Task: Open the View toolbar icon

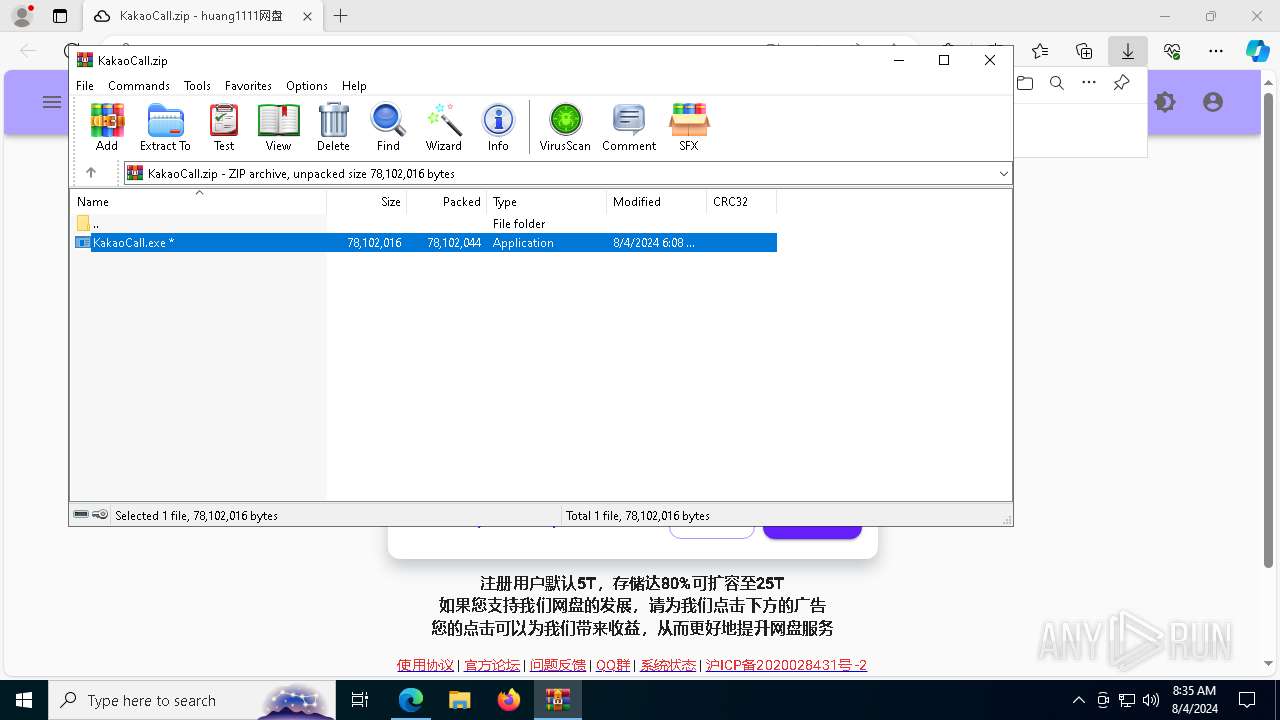Action: [278, 127]
